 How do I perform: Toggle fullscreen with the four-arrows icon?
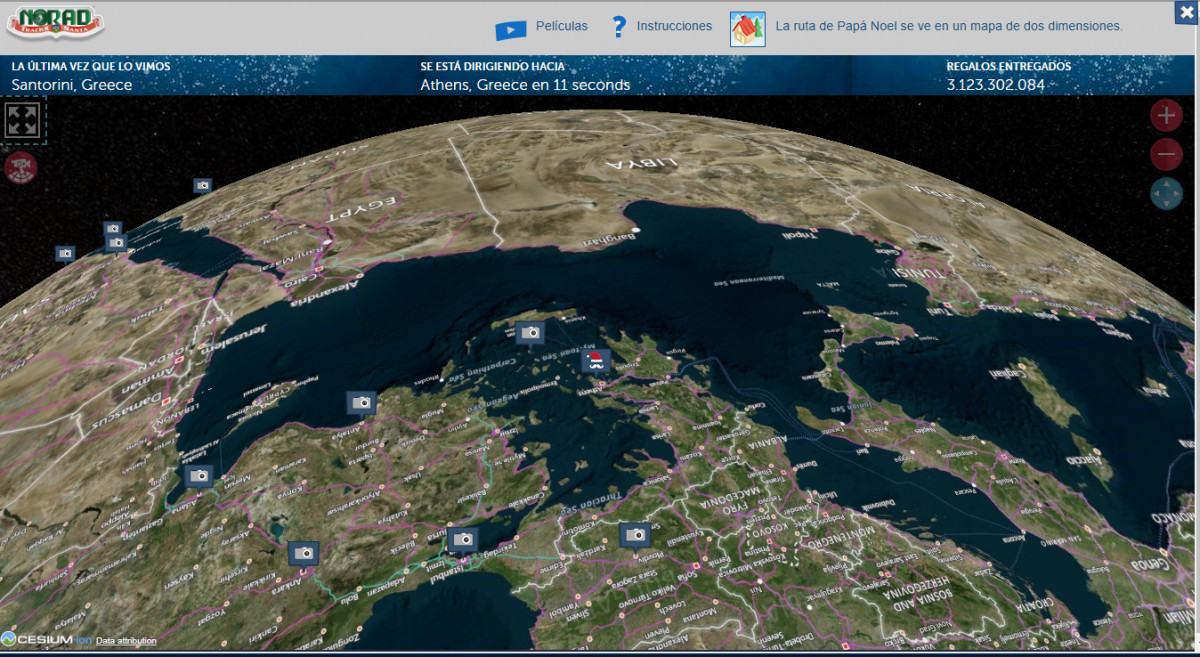click(x=22, y=119)
